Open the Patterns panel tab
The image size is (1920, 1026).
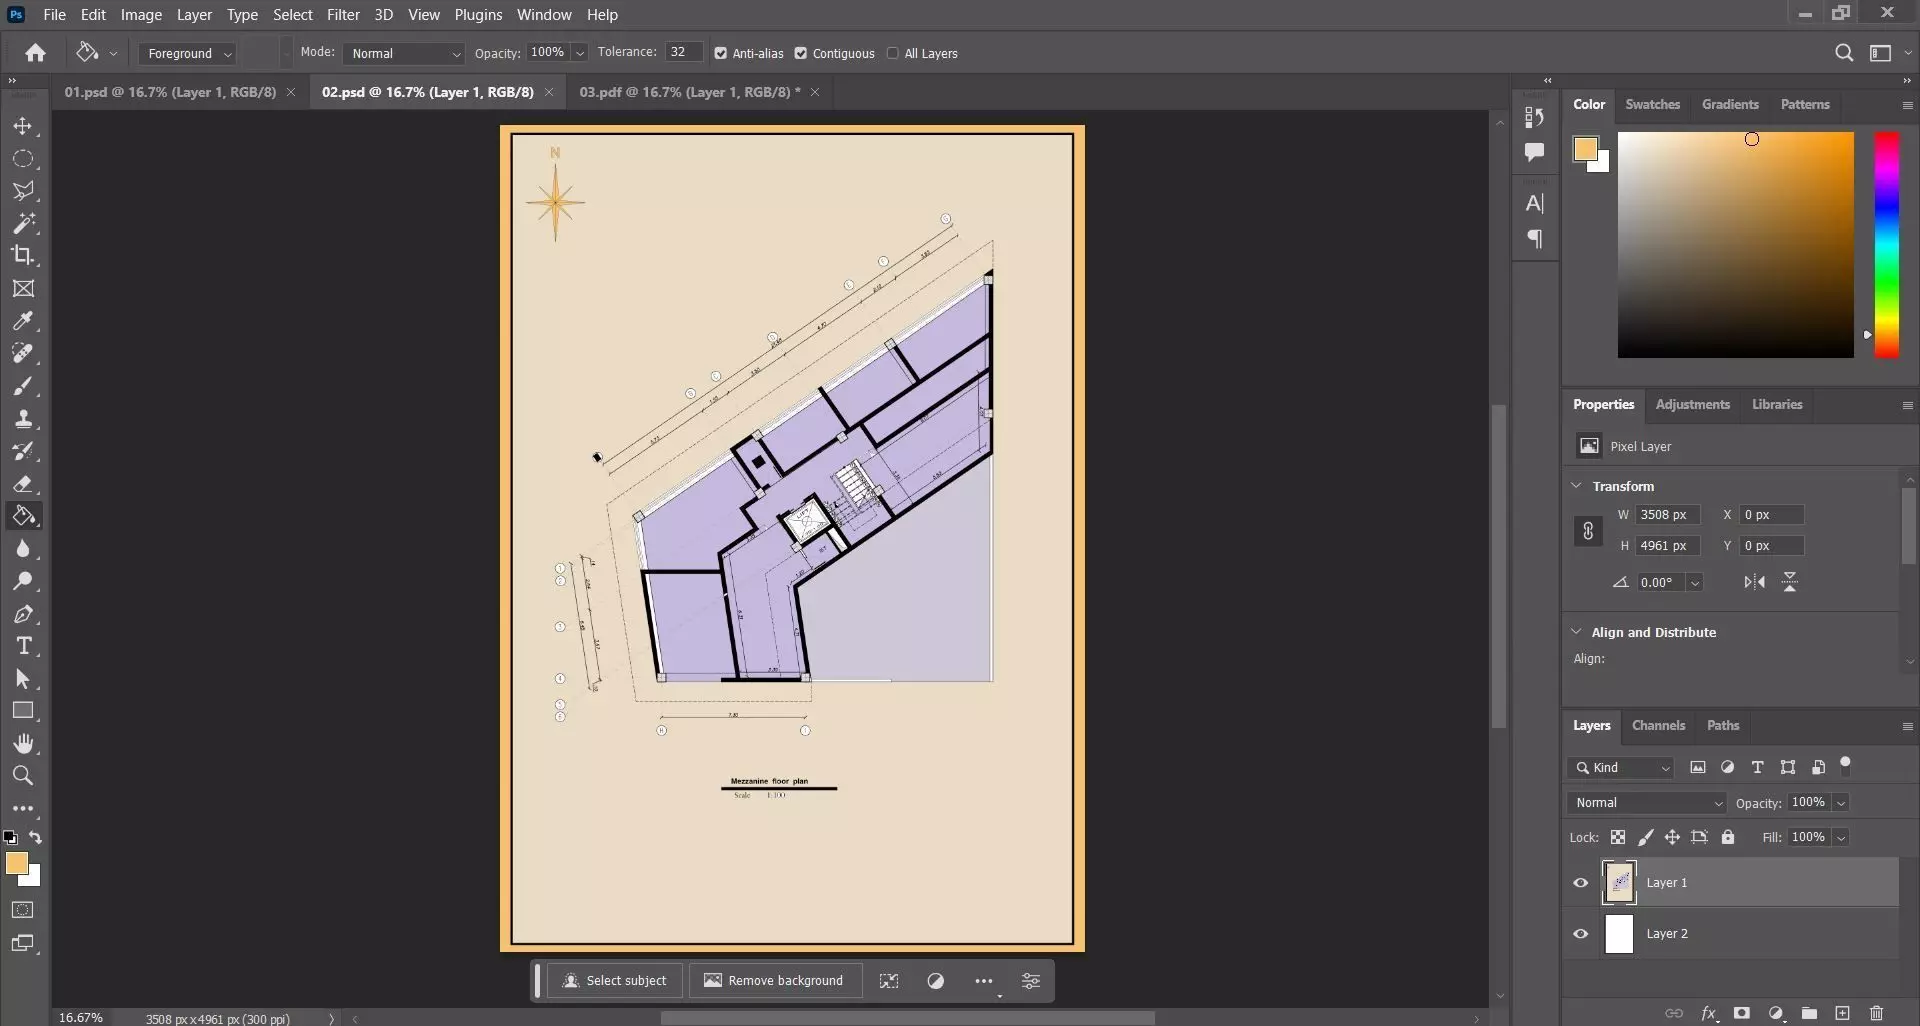[1805, 104]
